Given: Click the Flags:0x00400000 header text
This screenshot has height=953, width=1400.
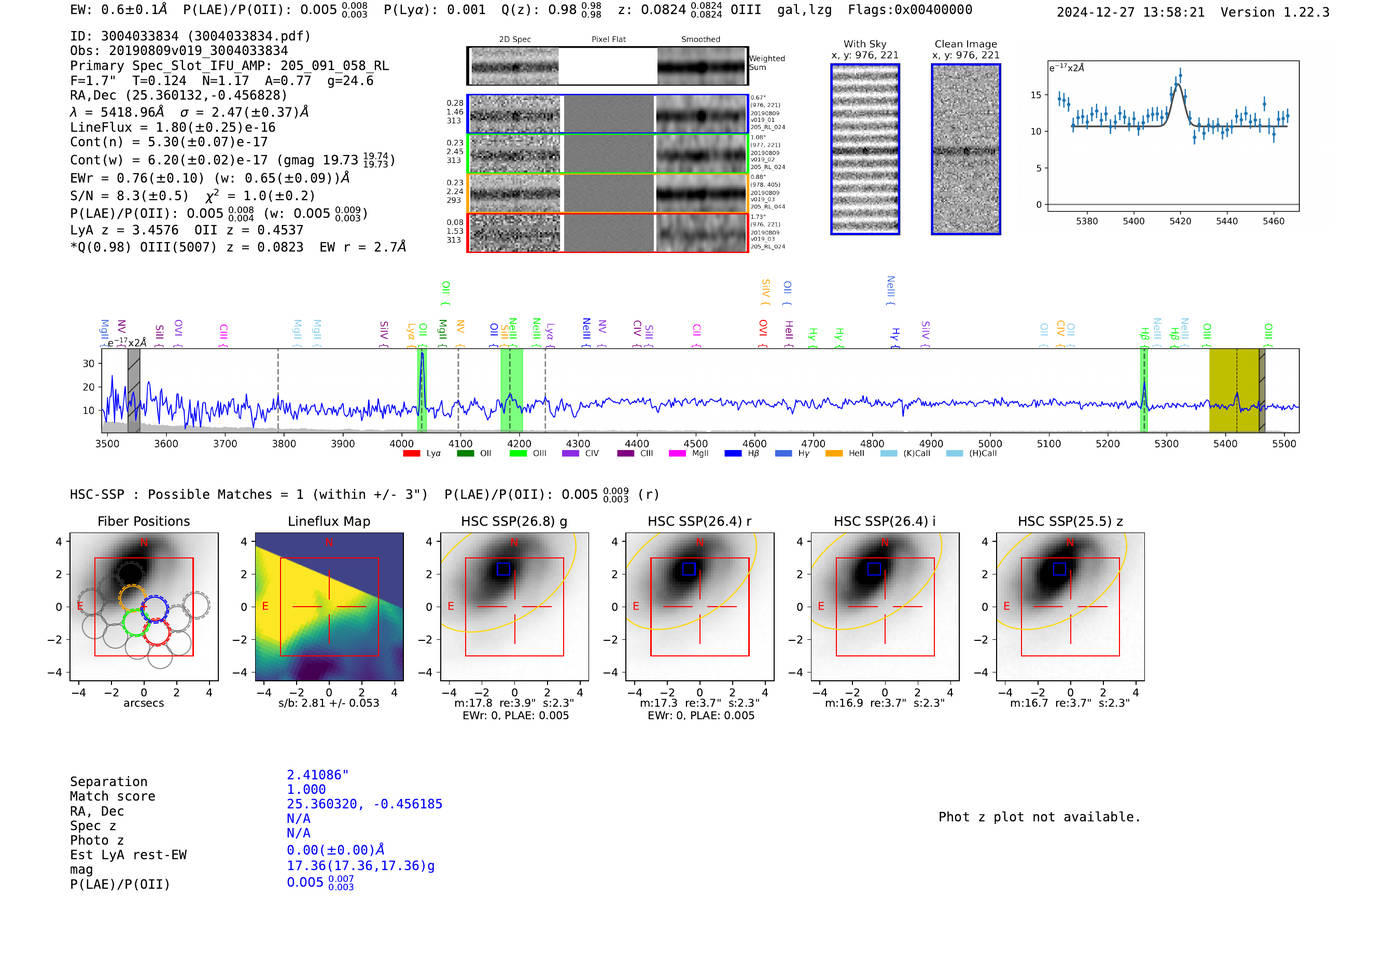Looking at the screenshot, I should tap(910, 10).
